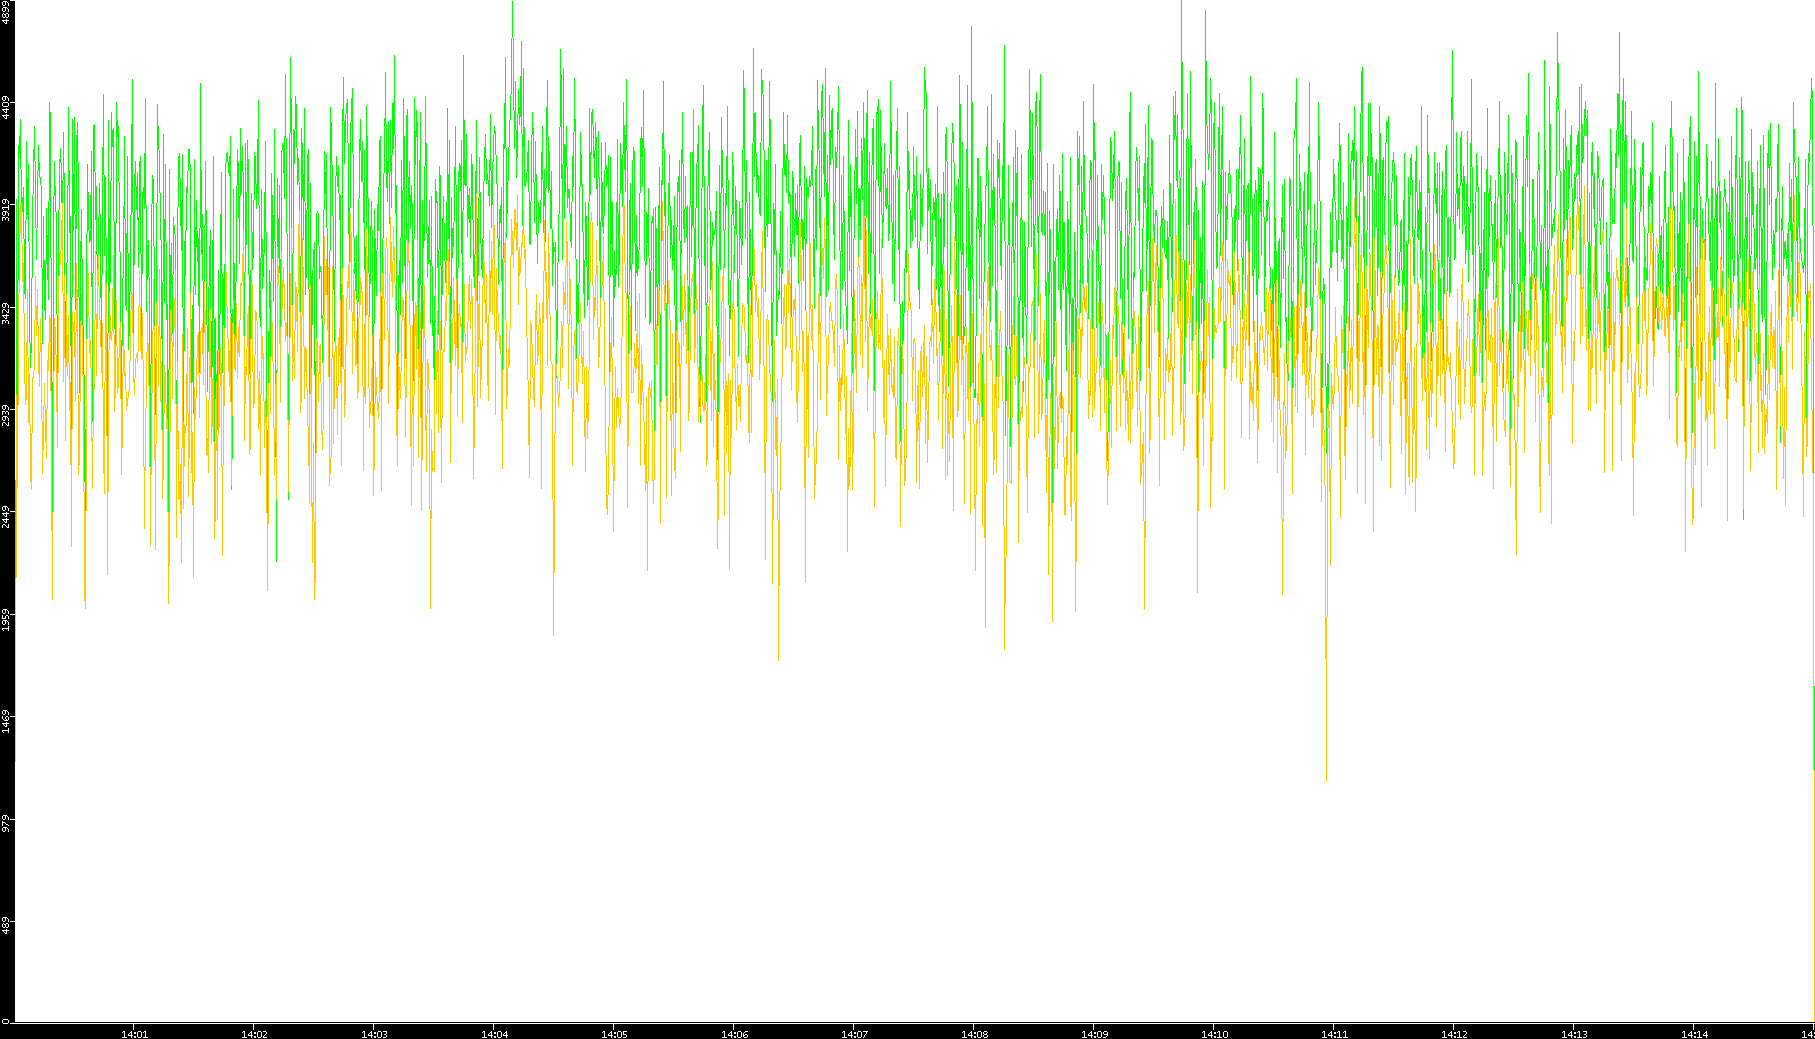
Task: Click the 3919 value axis label
Action: 6,210
